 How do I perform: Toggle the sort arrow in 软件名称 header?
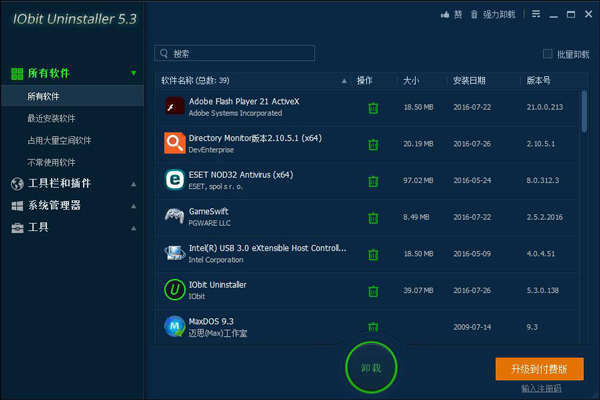pyautogui.click(x=344, y=81)
